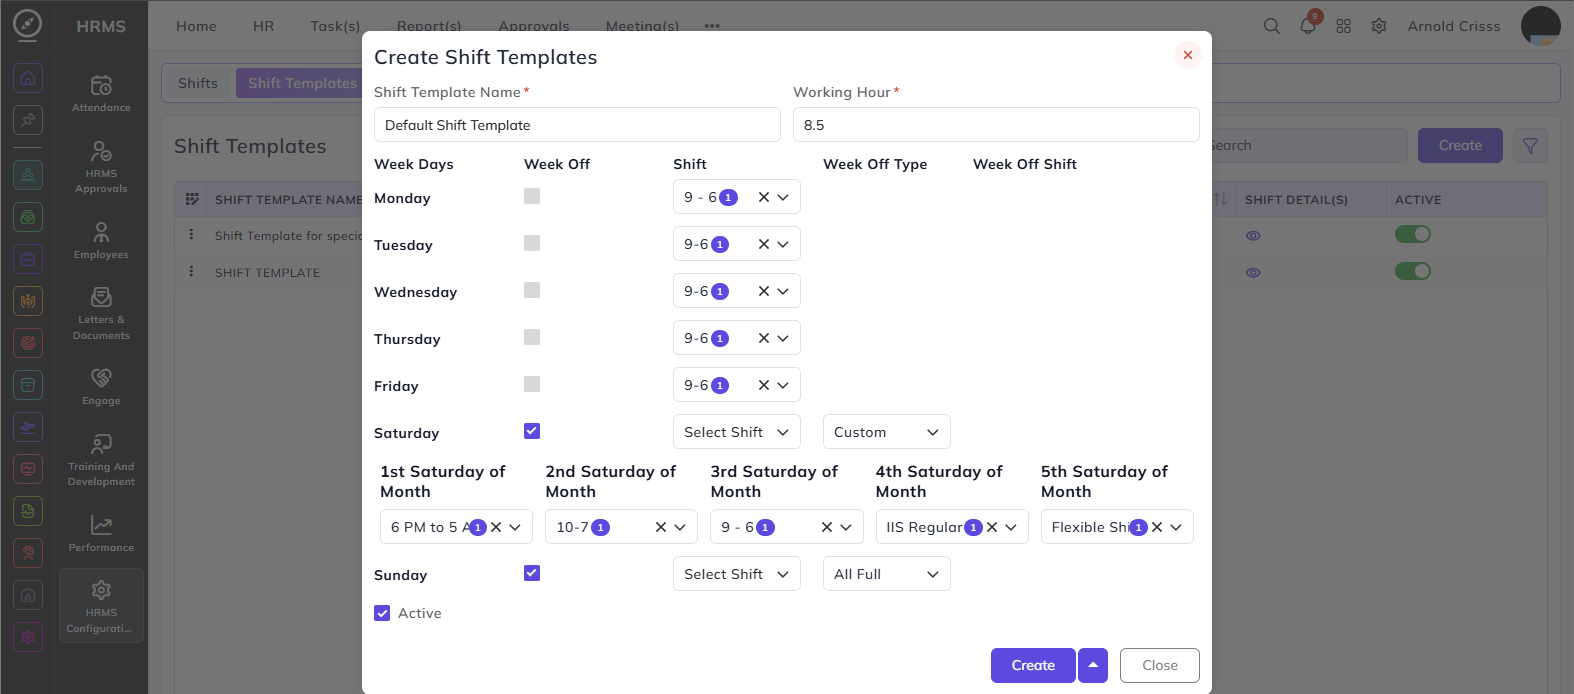Open Sunday Select Shift dropdown
The image size is (1574, 694).
(737, 574)
